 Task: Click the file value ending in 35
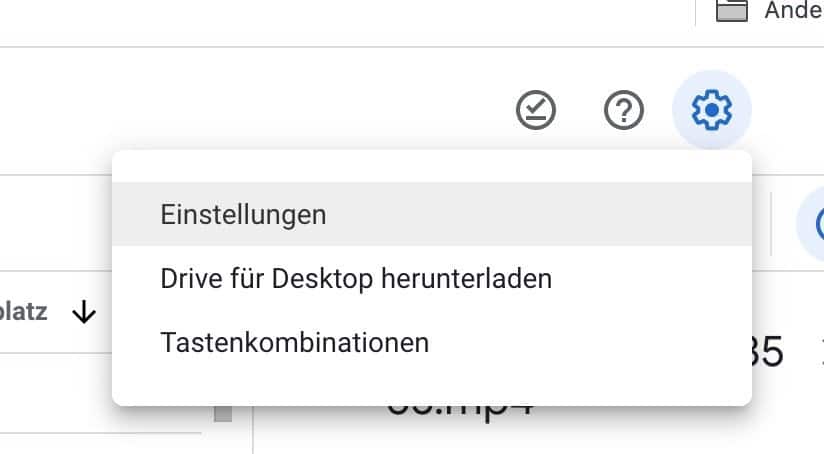pos(767,351)
